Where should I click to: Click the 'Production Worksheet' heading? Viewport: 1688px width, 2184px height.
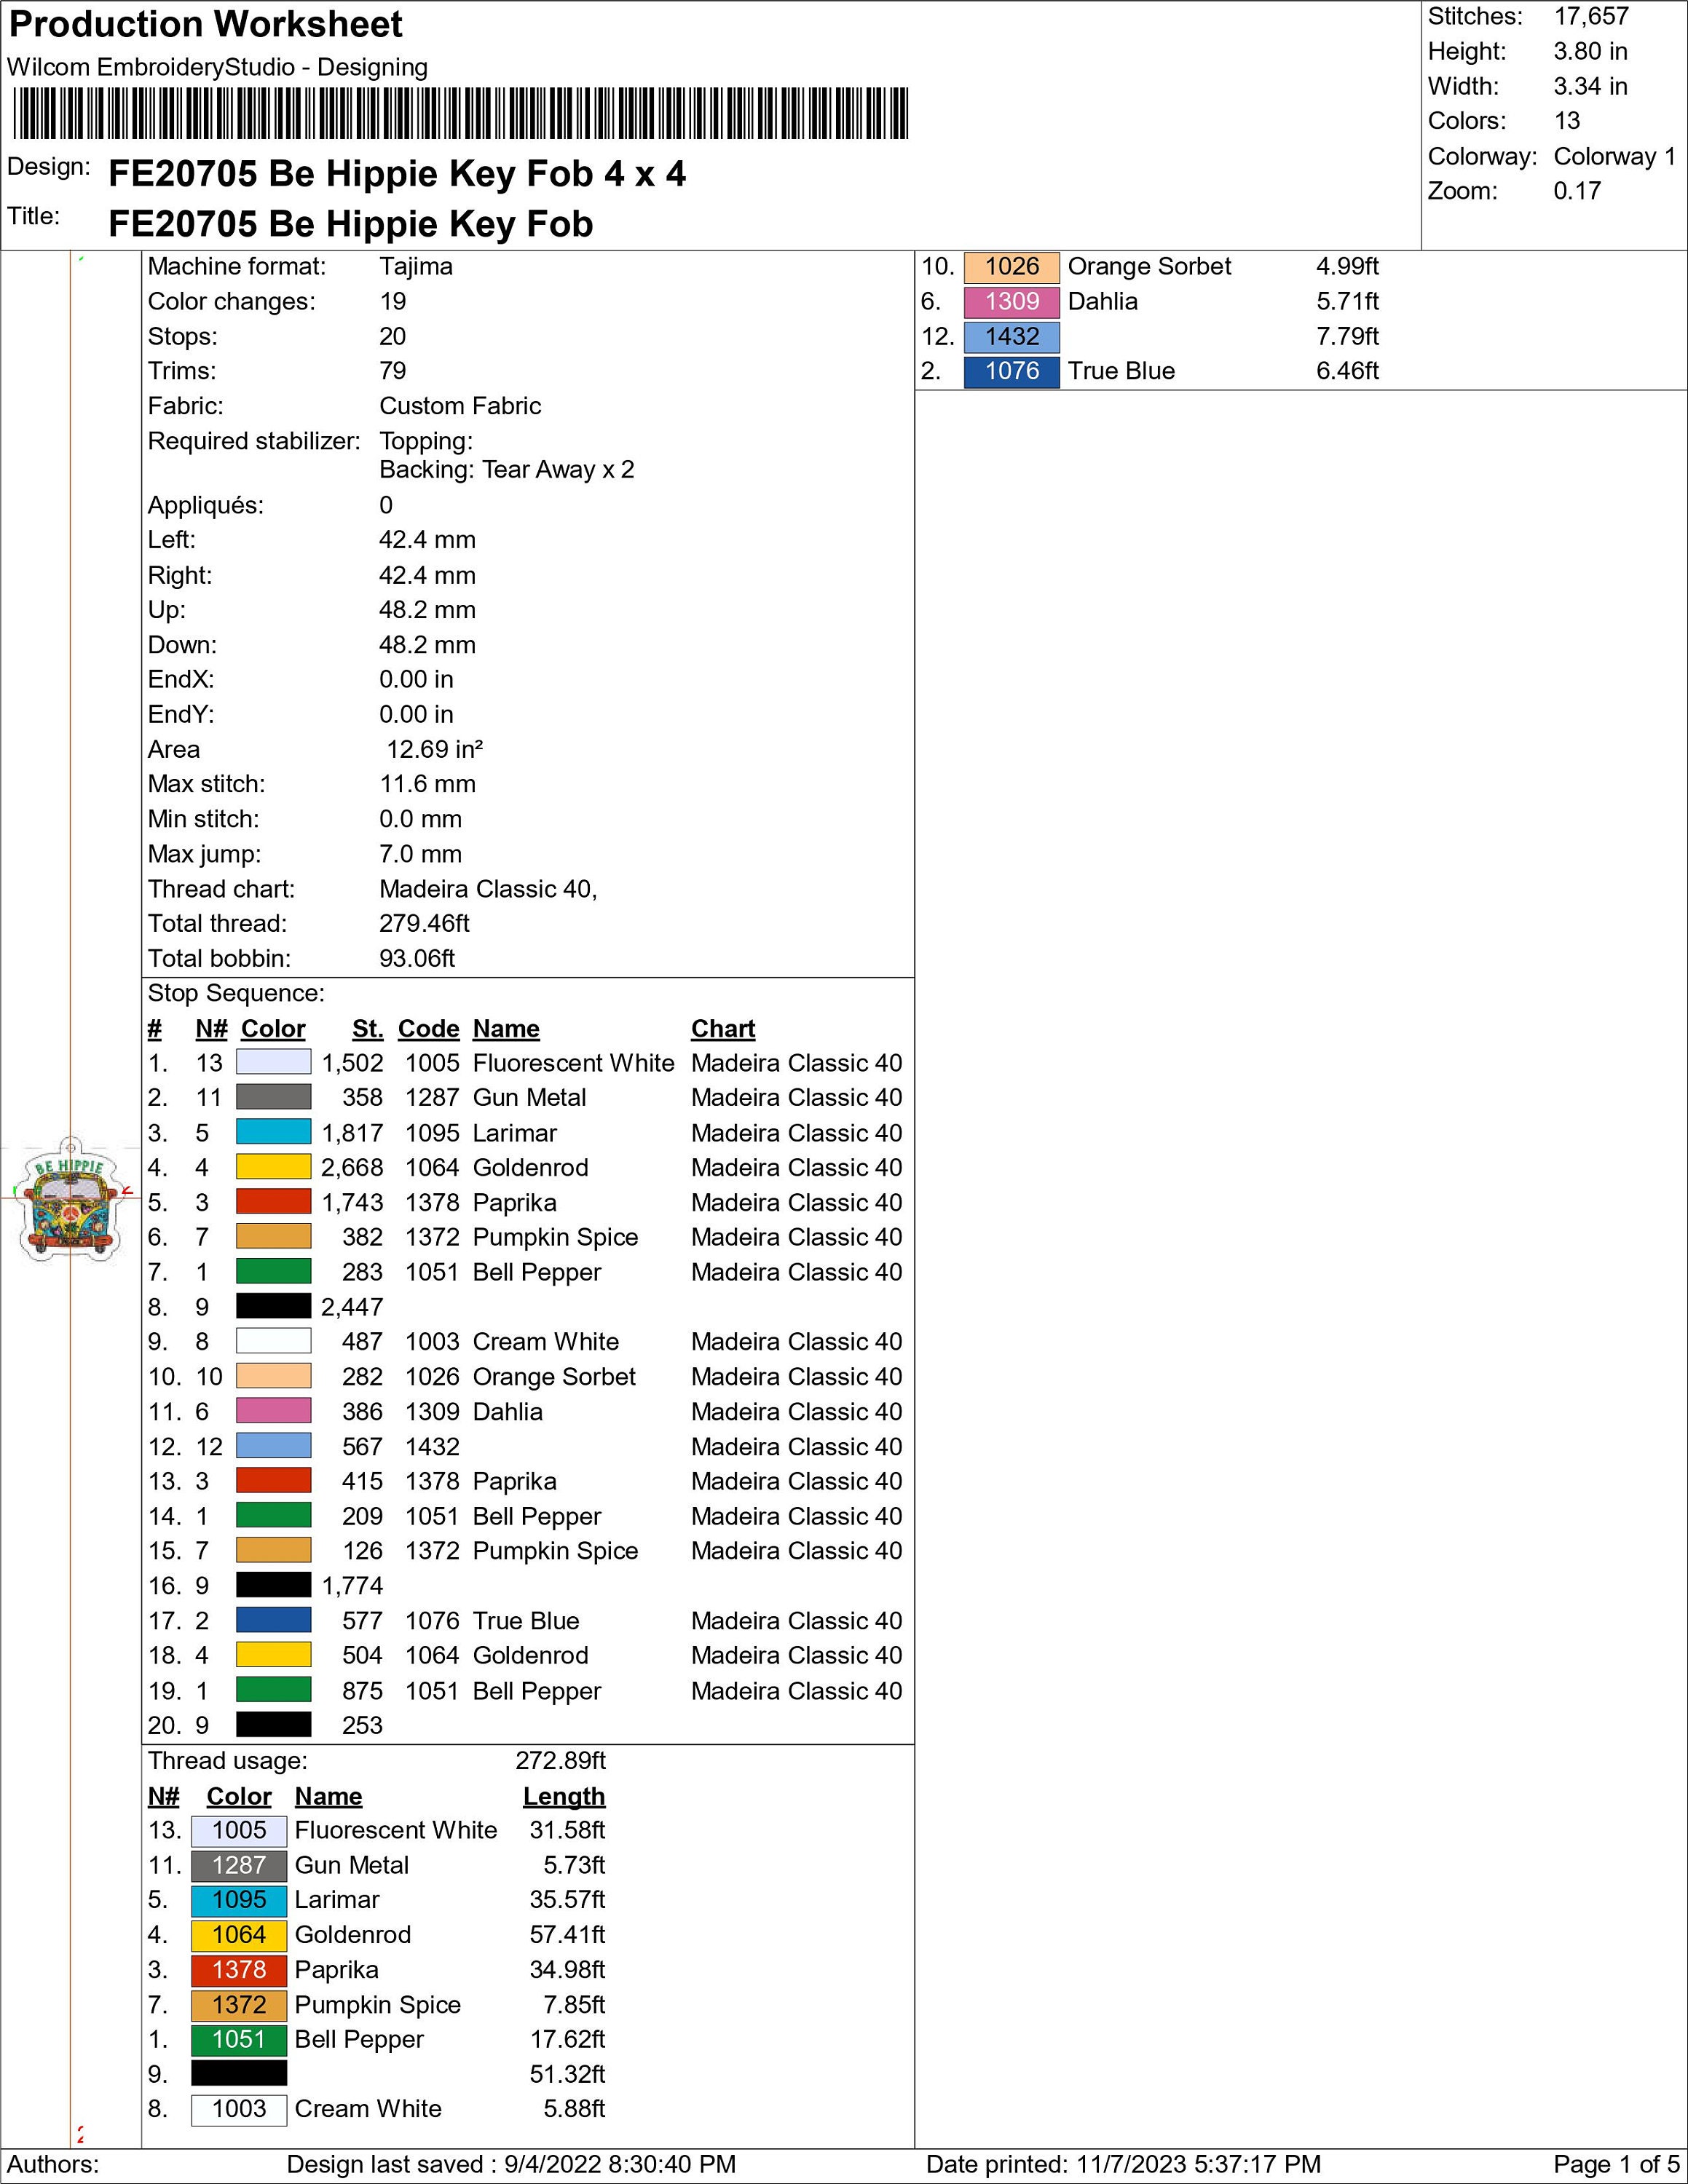click(206, 24)
